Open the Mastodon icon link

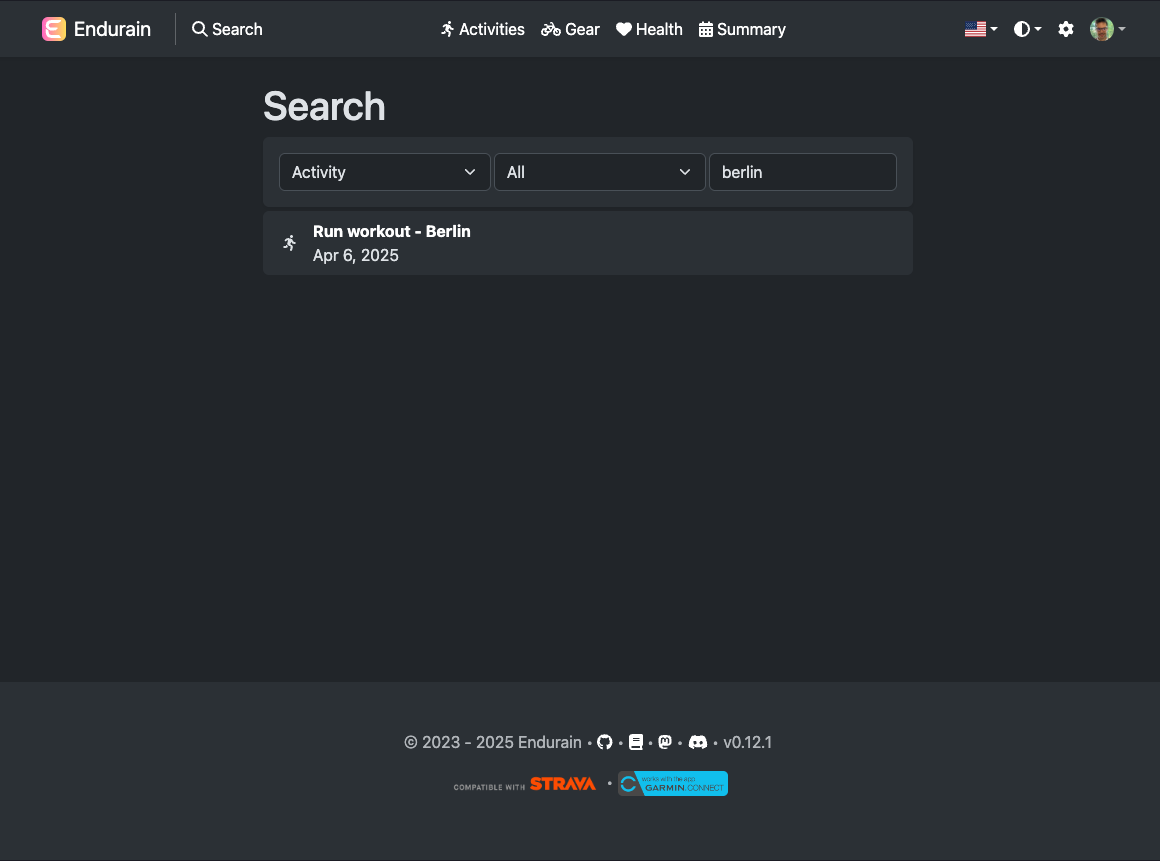(x=665, y=742)
